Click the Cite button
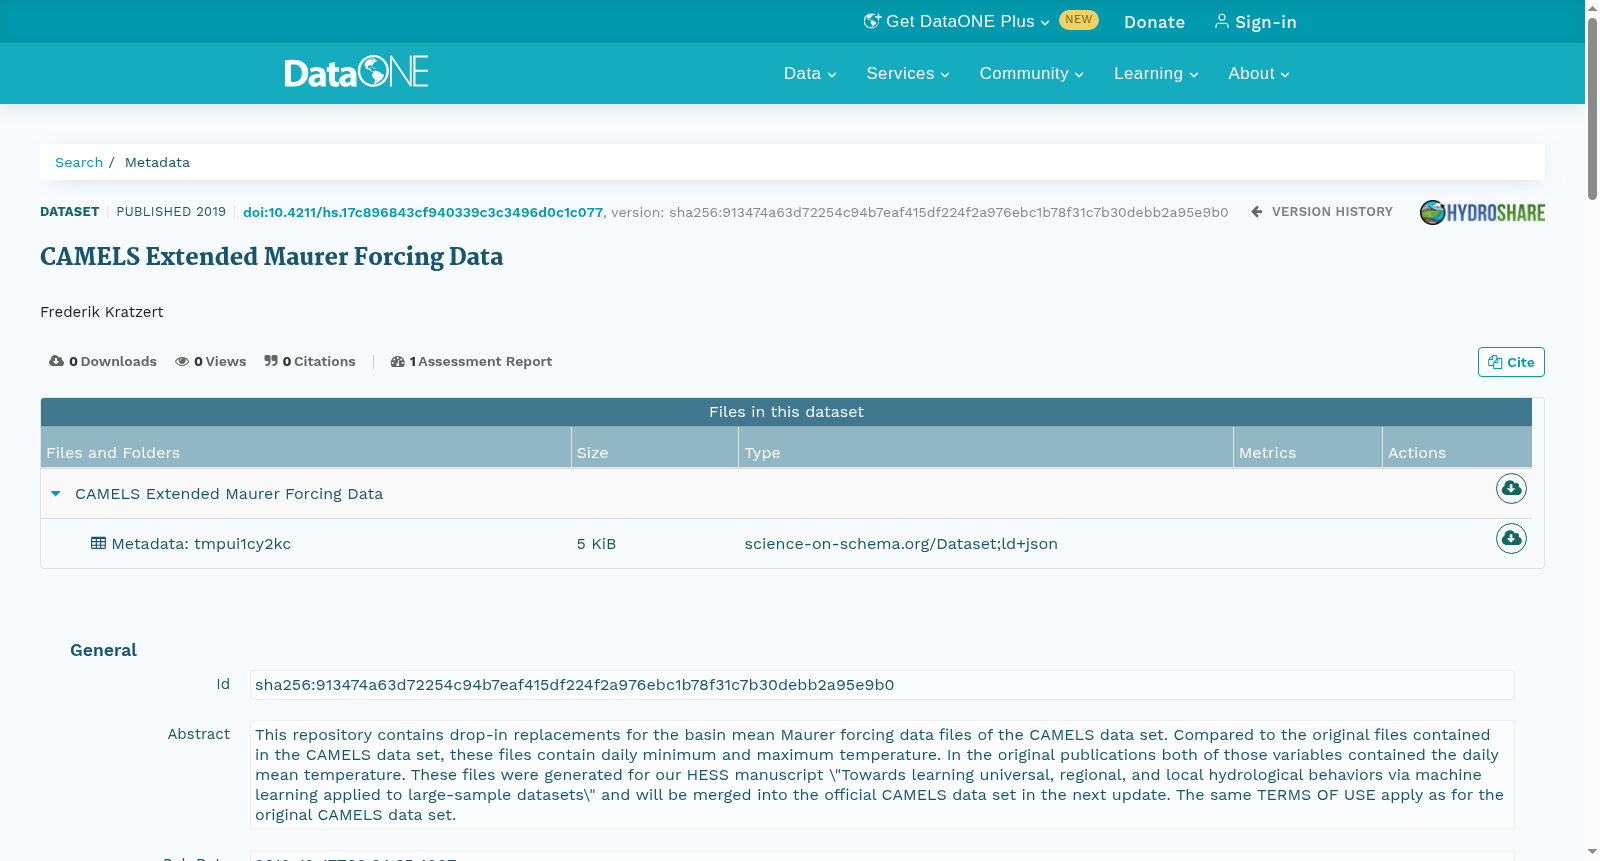The width and height of the screenshot is (1600, 861). pos(1511,362)
